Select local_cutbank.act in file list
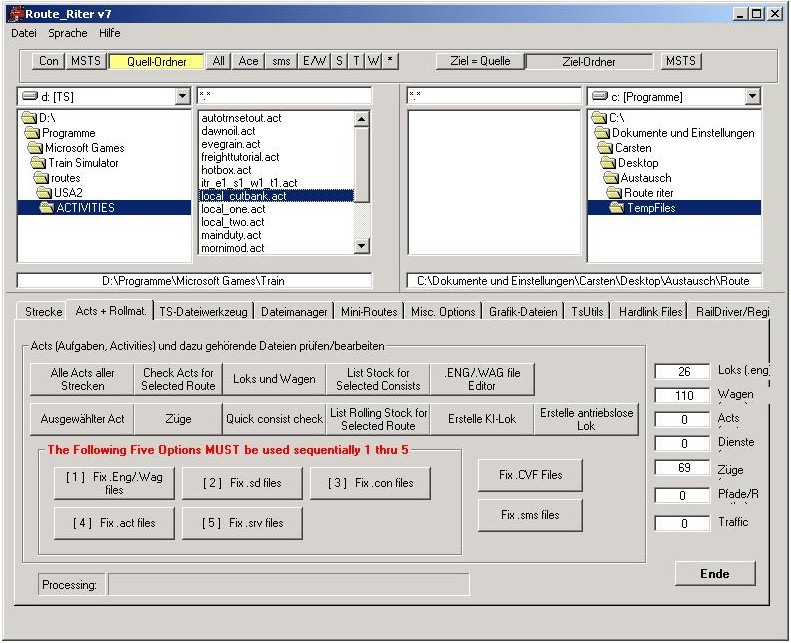The height and width of the screenshot is (643, 791). (276, 196)
